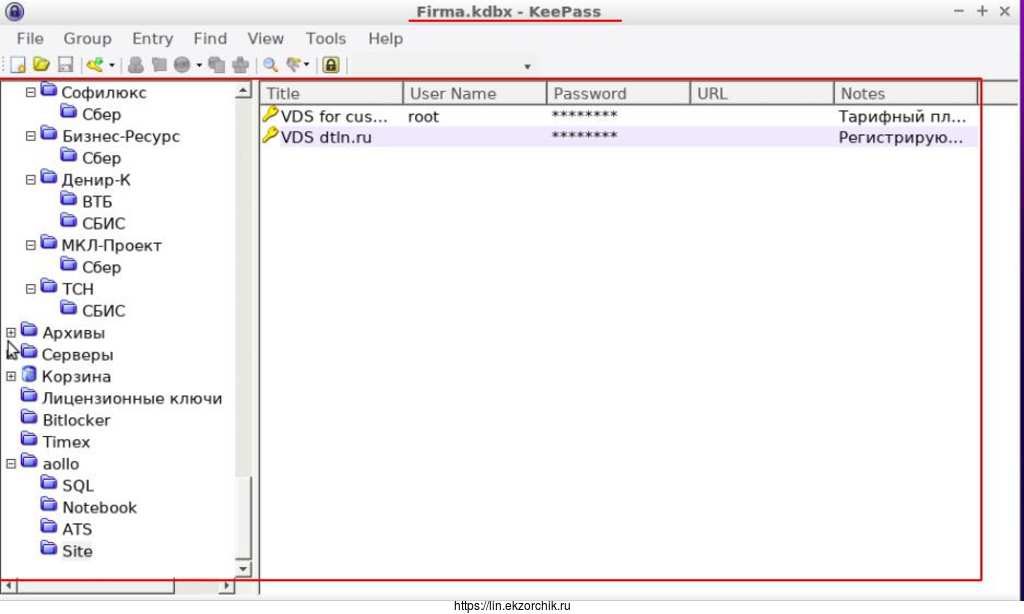The width and height of the screenshot is (1024, 614).
Task: Select the VDS dtln.ru entry title
Action: pyautogui.click(x=326, y=137)
